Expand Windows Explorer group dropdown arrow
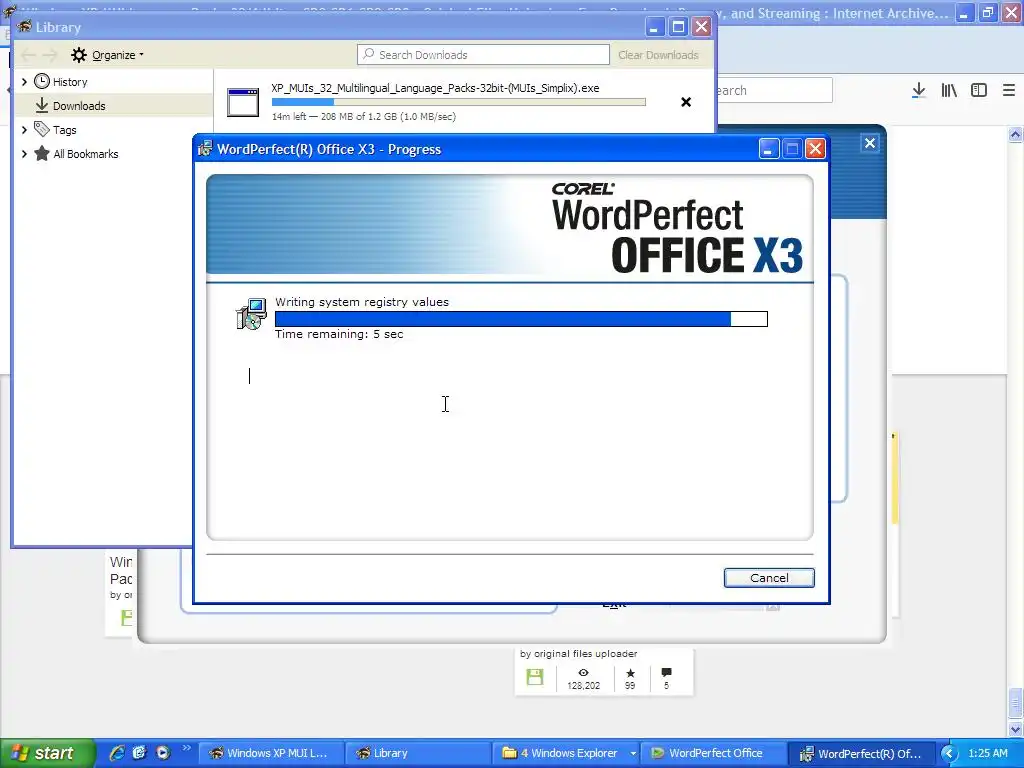This screenshot has height=768, width=1024. click(633, 753)
